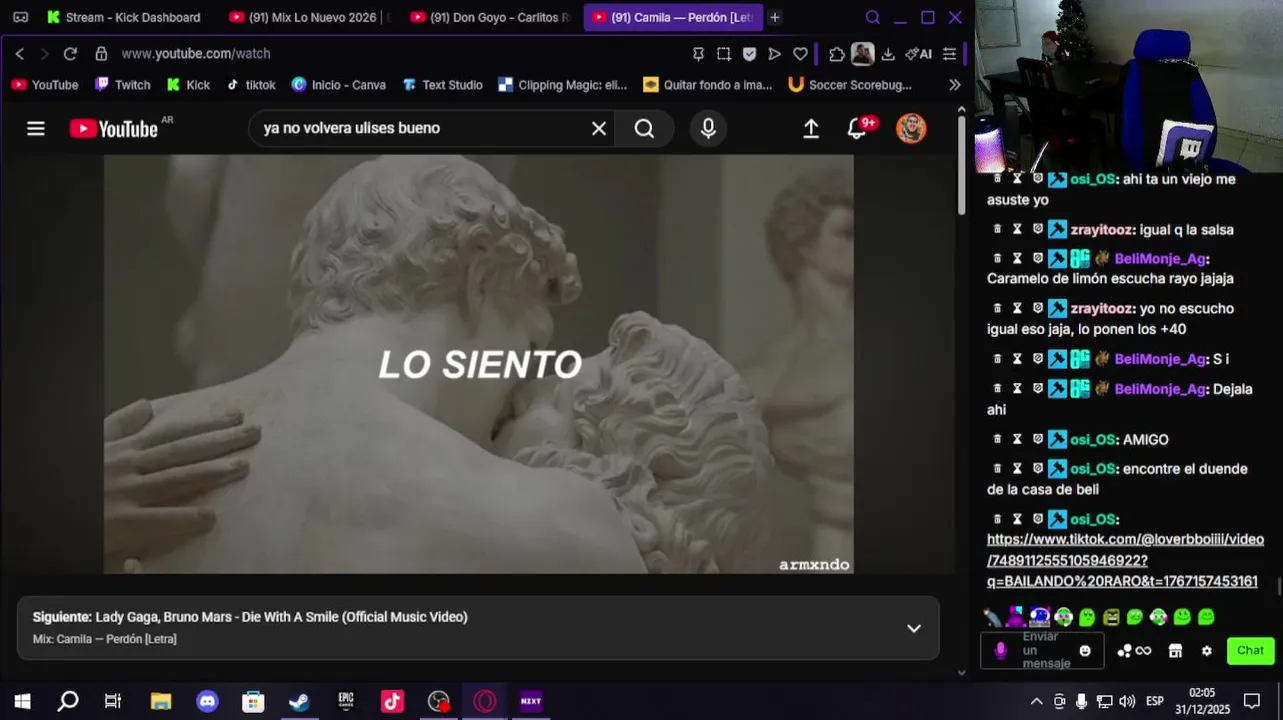Image resolution: width=1283 pixels, height=720 pixels.
Task: Open browser workspaces icon left of tabs
Action: pos(20,17)
